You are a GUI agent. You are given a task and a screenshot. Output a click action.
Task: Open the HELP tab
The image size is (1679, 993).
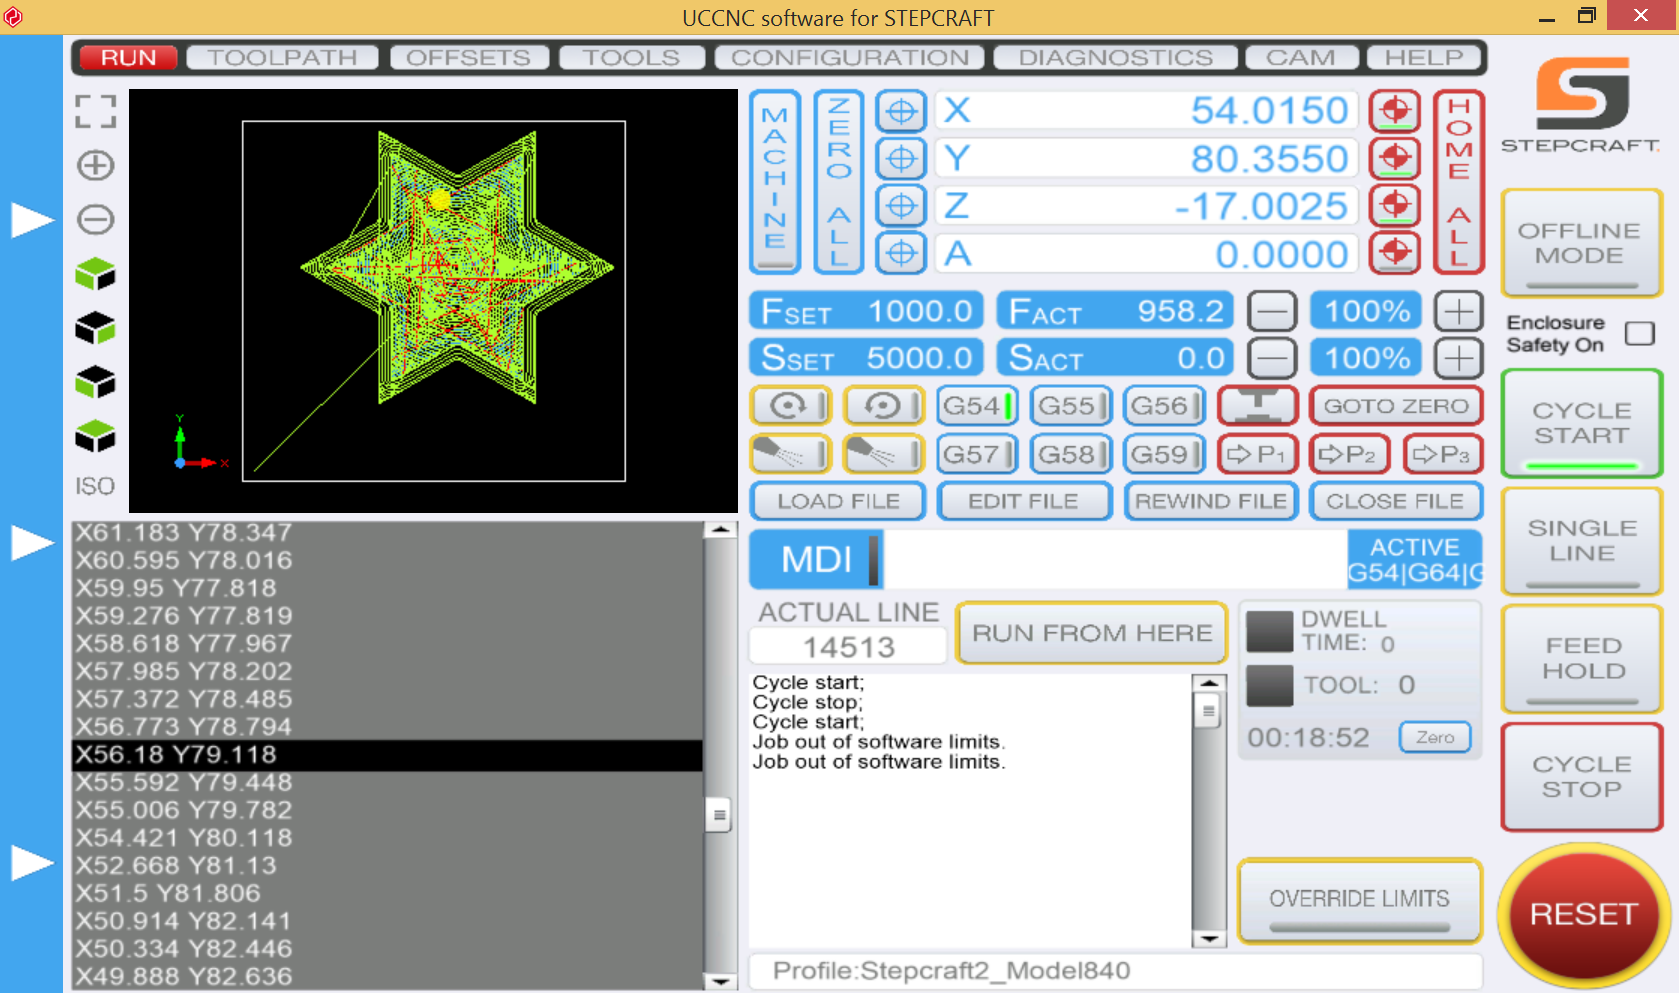(1424, 58)
